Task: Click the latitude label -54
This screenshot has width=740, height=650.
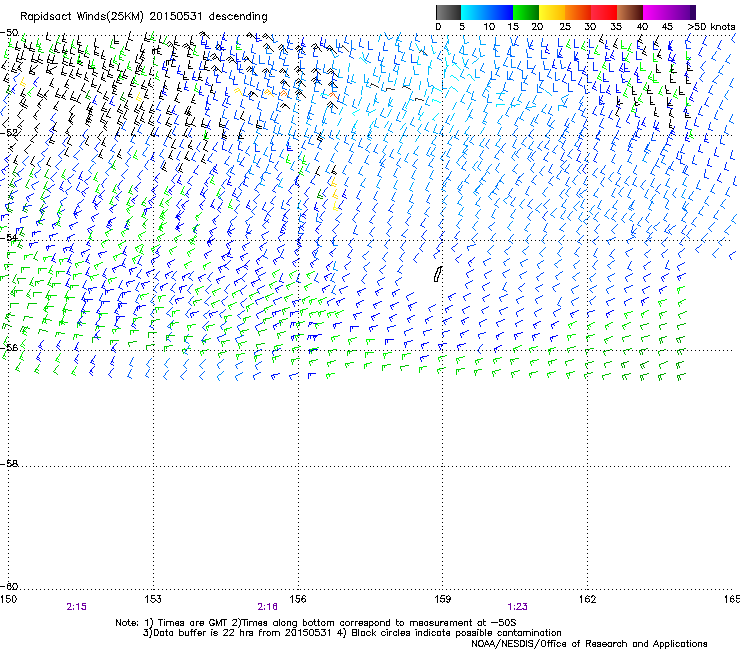Action: click(x=9, y=237)
